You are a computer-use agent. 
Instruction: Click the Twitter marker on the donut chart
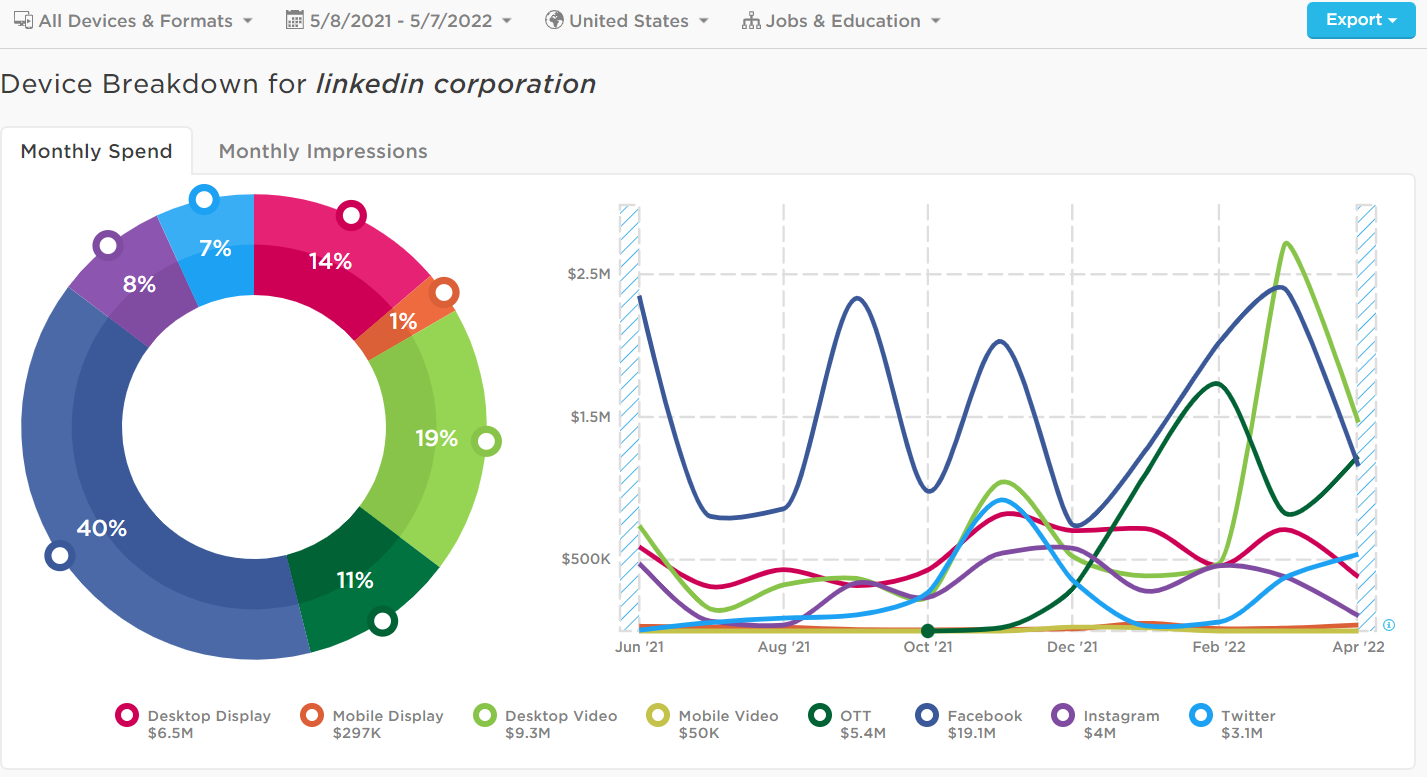coord(204,199)
